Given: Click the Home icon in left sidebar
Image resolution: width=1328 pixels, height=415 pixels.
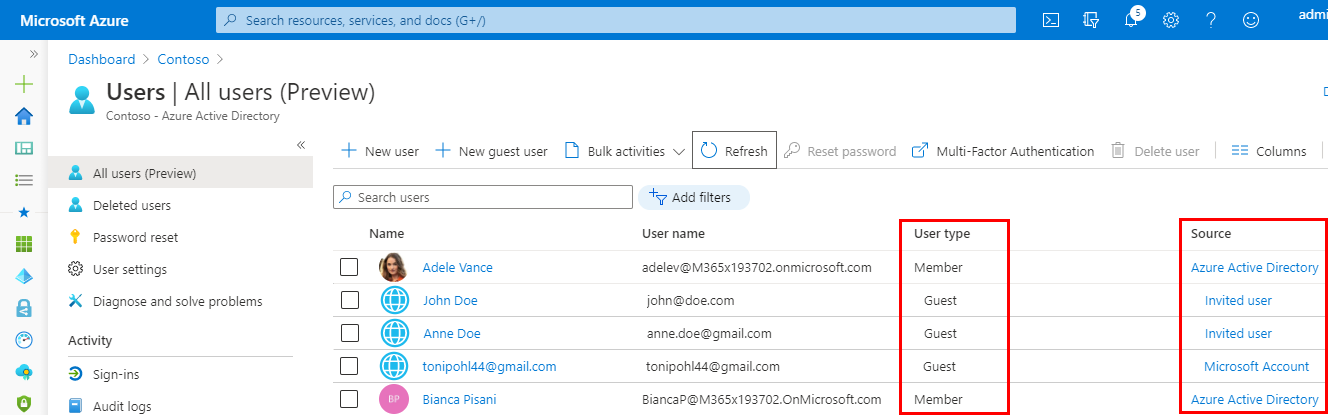Looking at the screenshot, I should 24,116.
